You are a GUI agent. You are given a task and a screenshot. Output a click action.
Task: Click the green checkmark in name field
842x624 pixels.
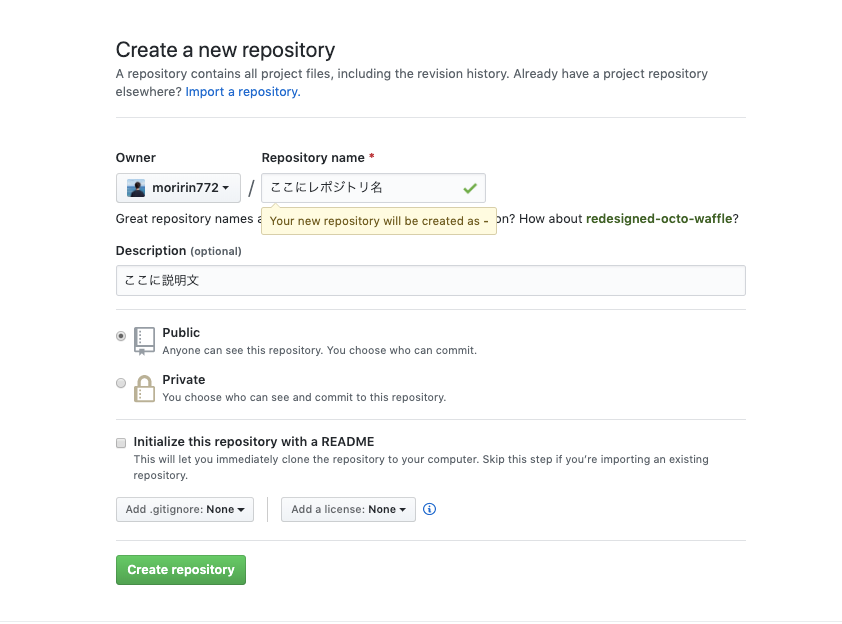pos(470,188)
